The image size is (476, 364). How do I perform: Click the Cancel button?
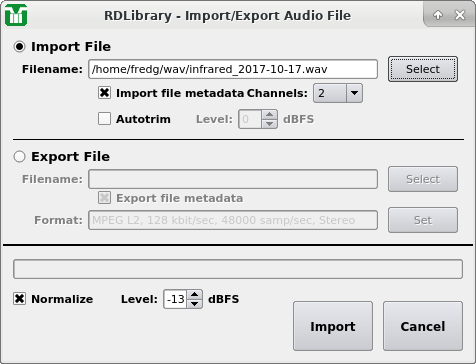(423, 326)
